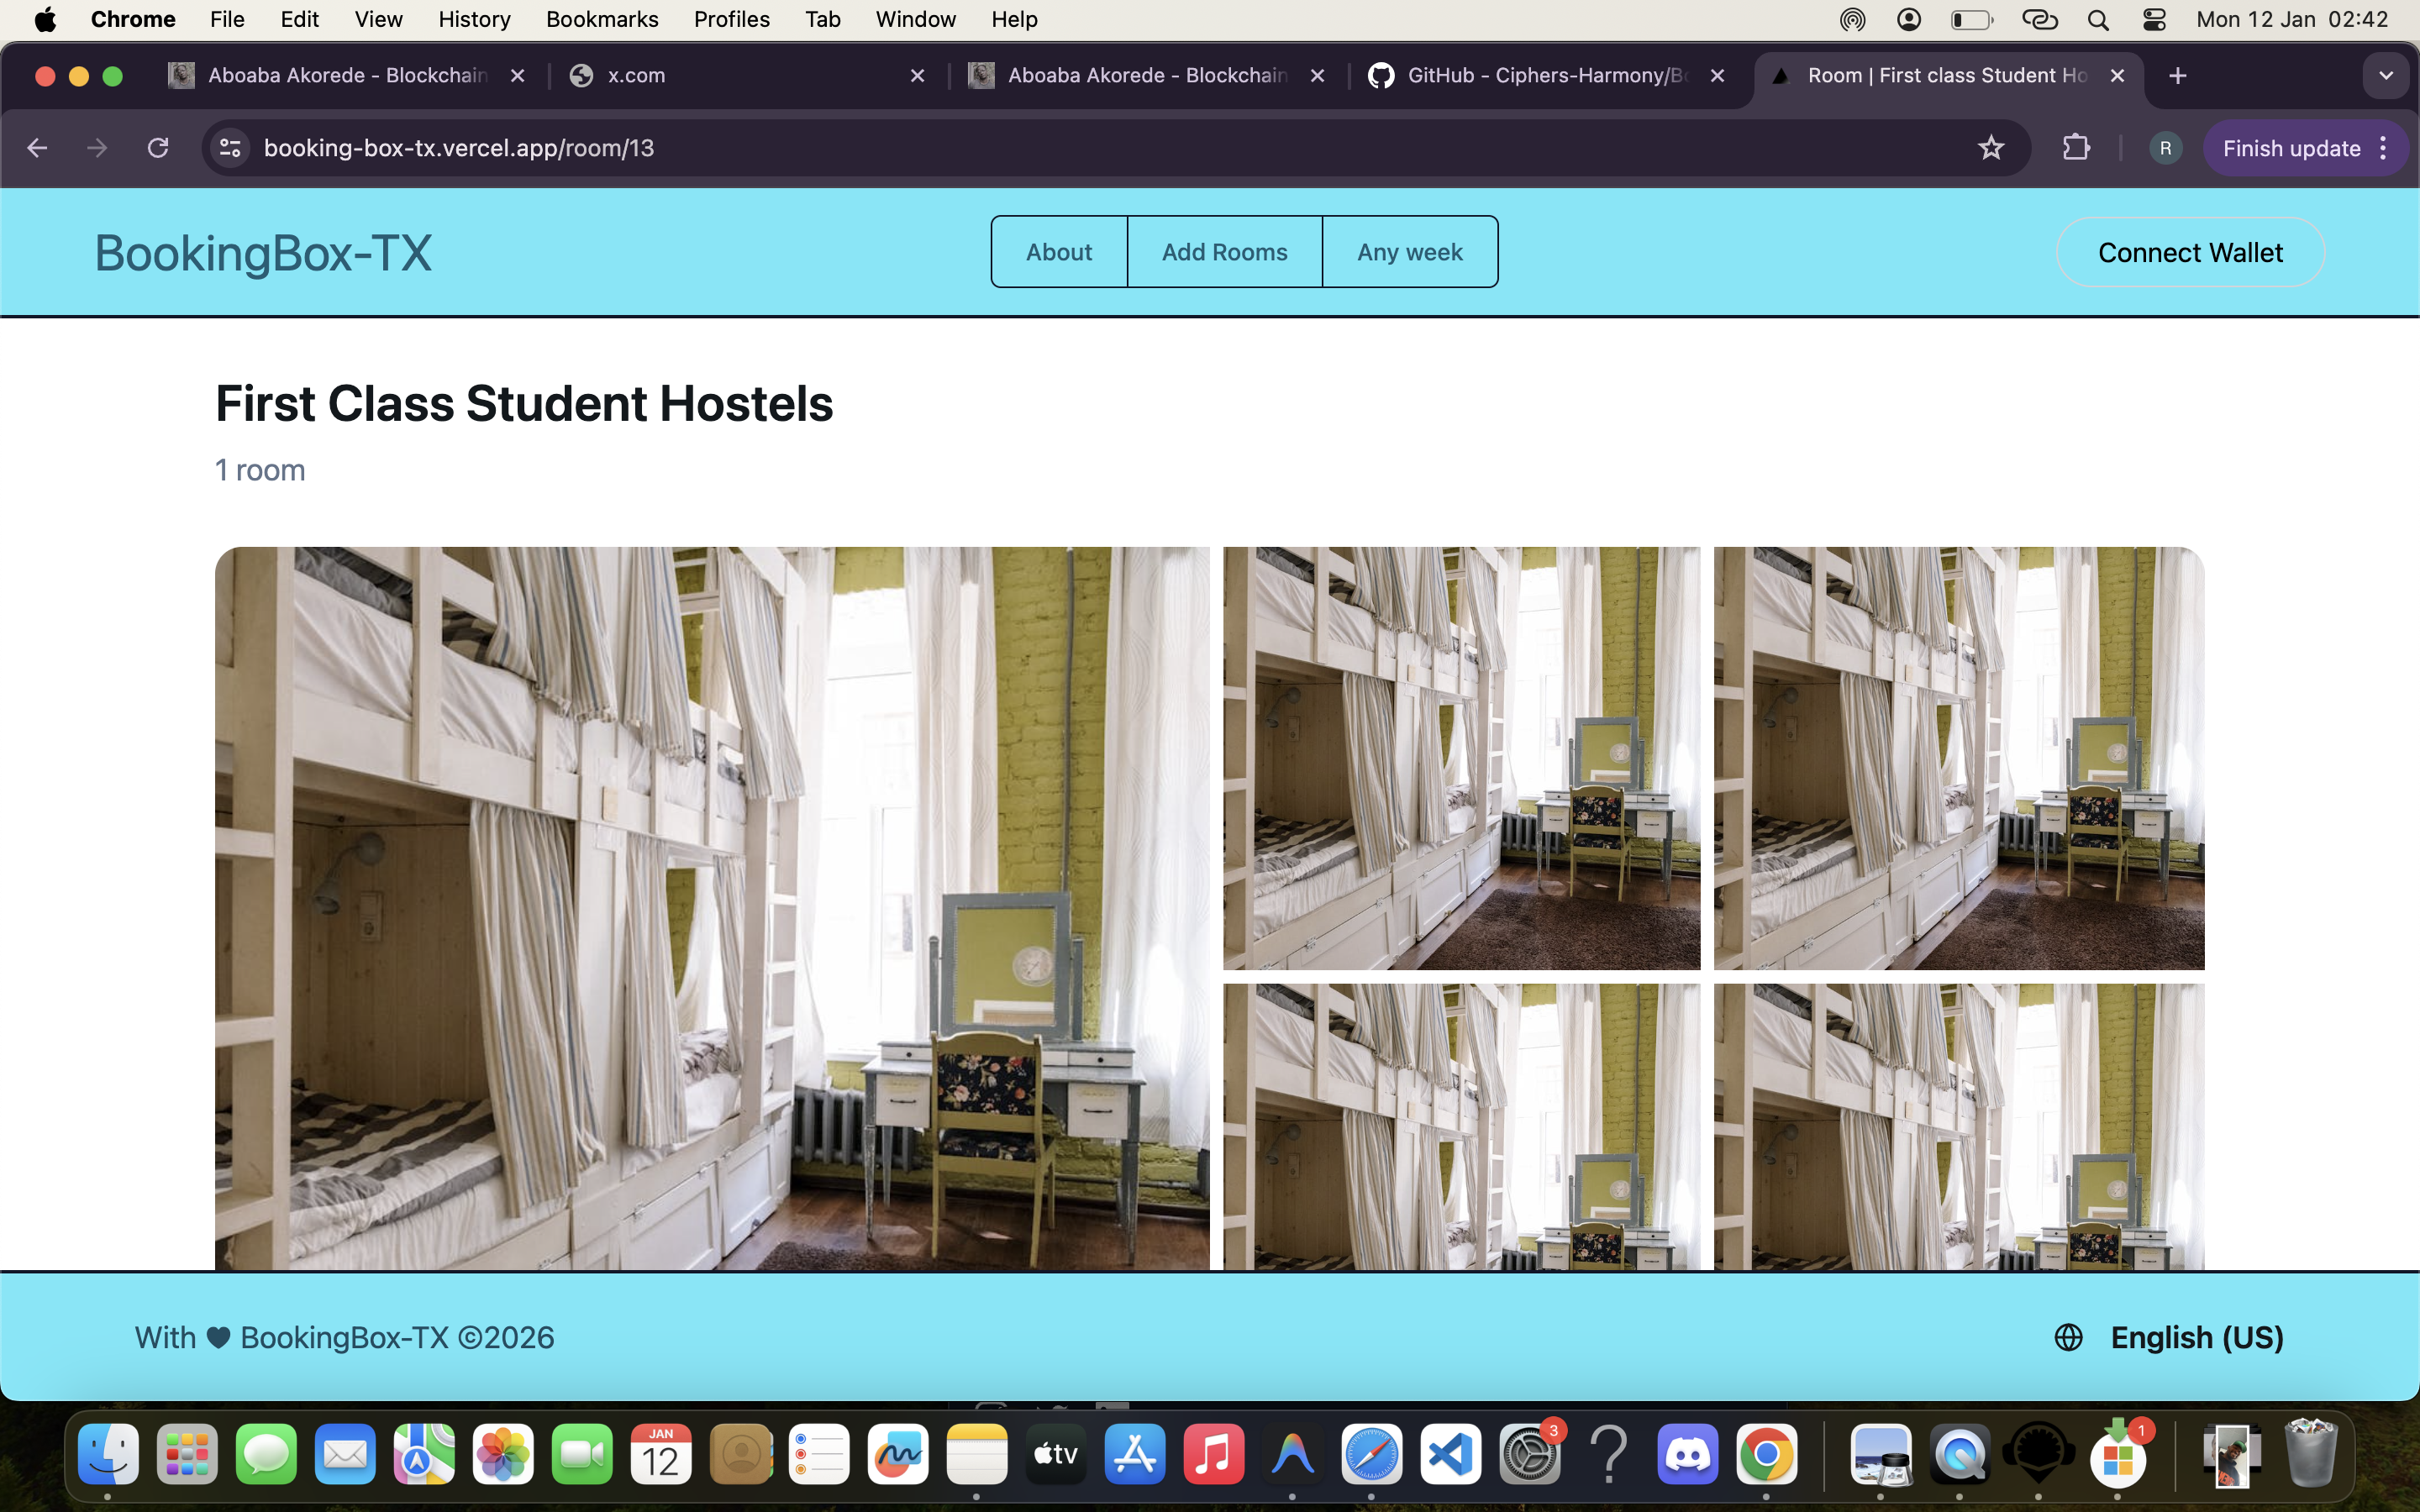Click the site information icon in address bar
Screen dimensions: 2420x1512
pos(230,148)
